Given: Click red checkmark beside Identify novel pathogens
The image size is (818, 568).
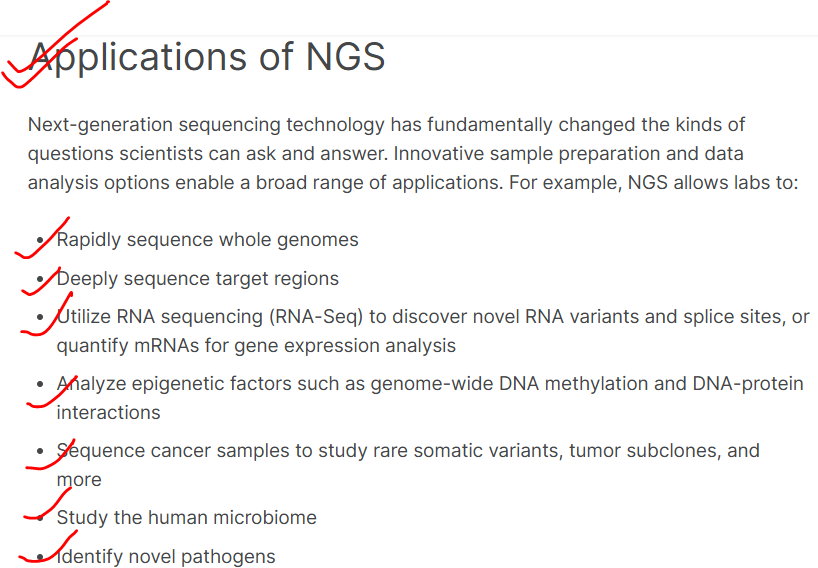Looking at the screenshot, I should pos(48,547).
